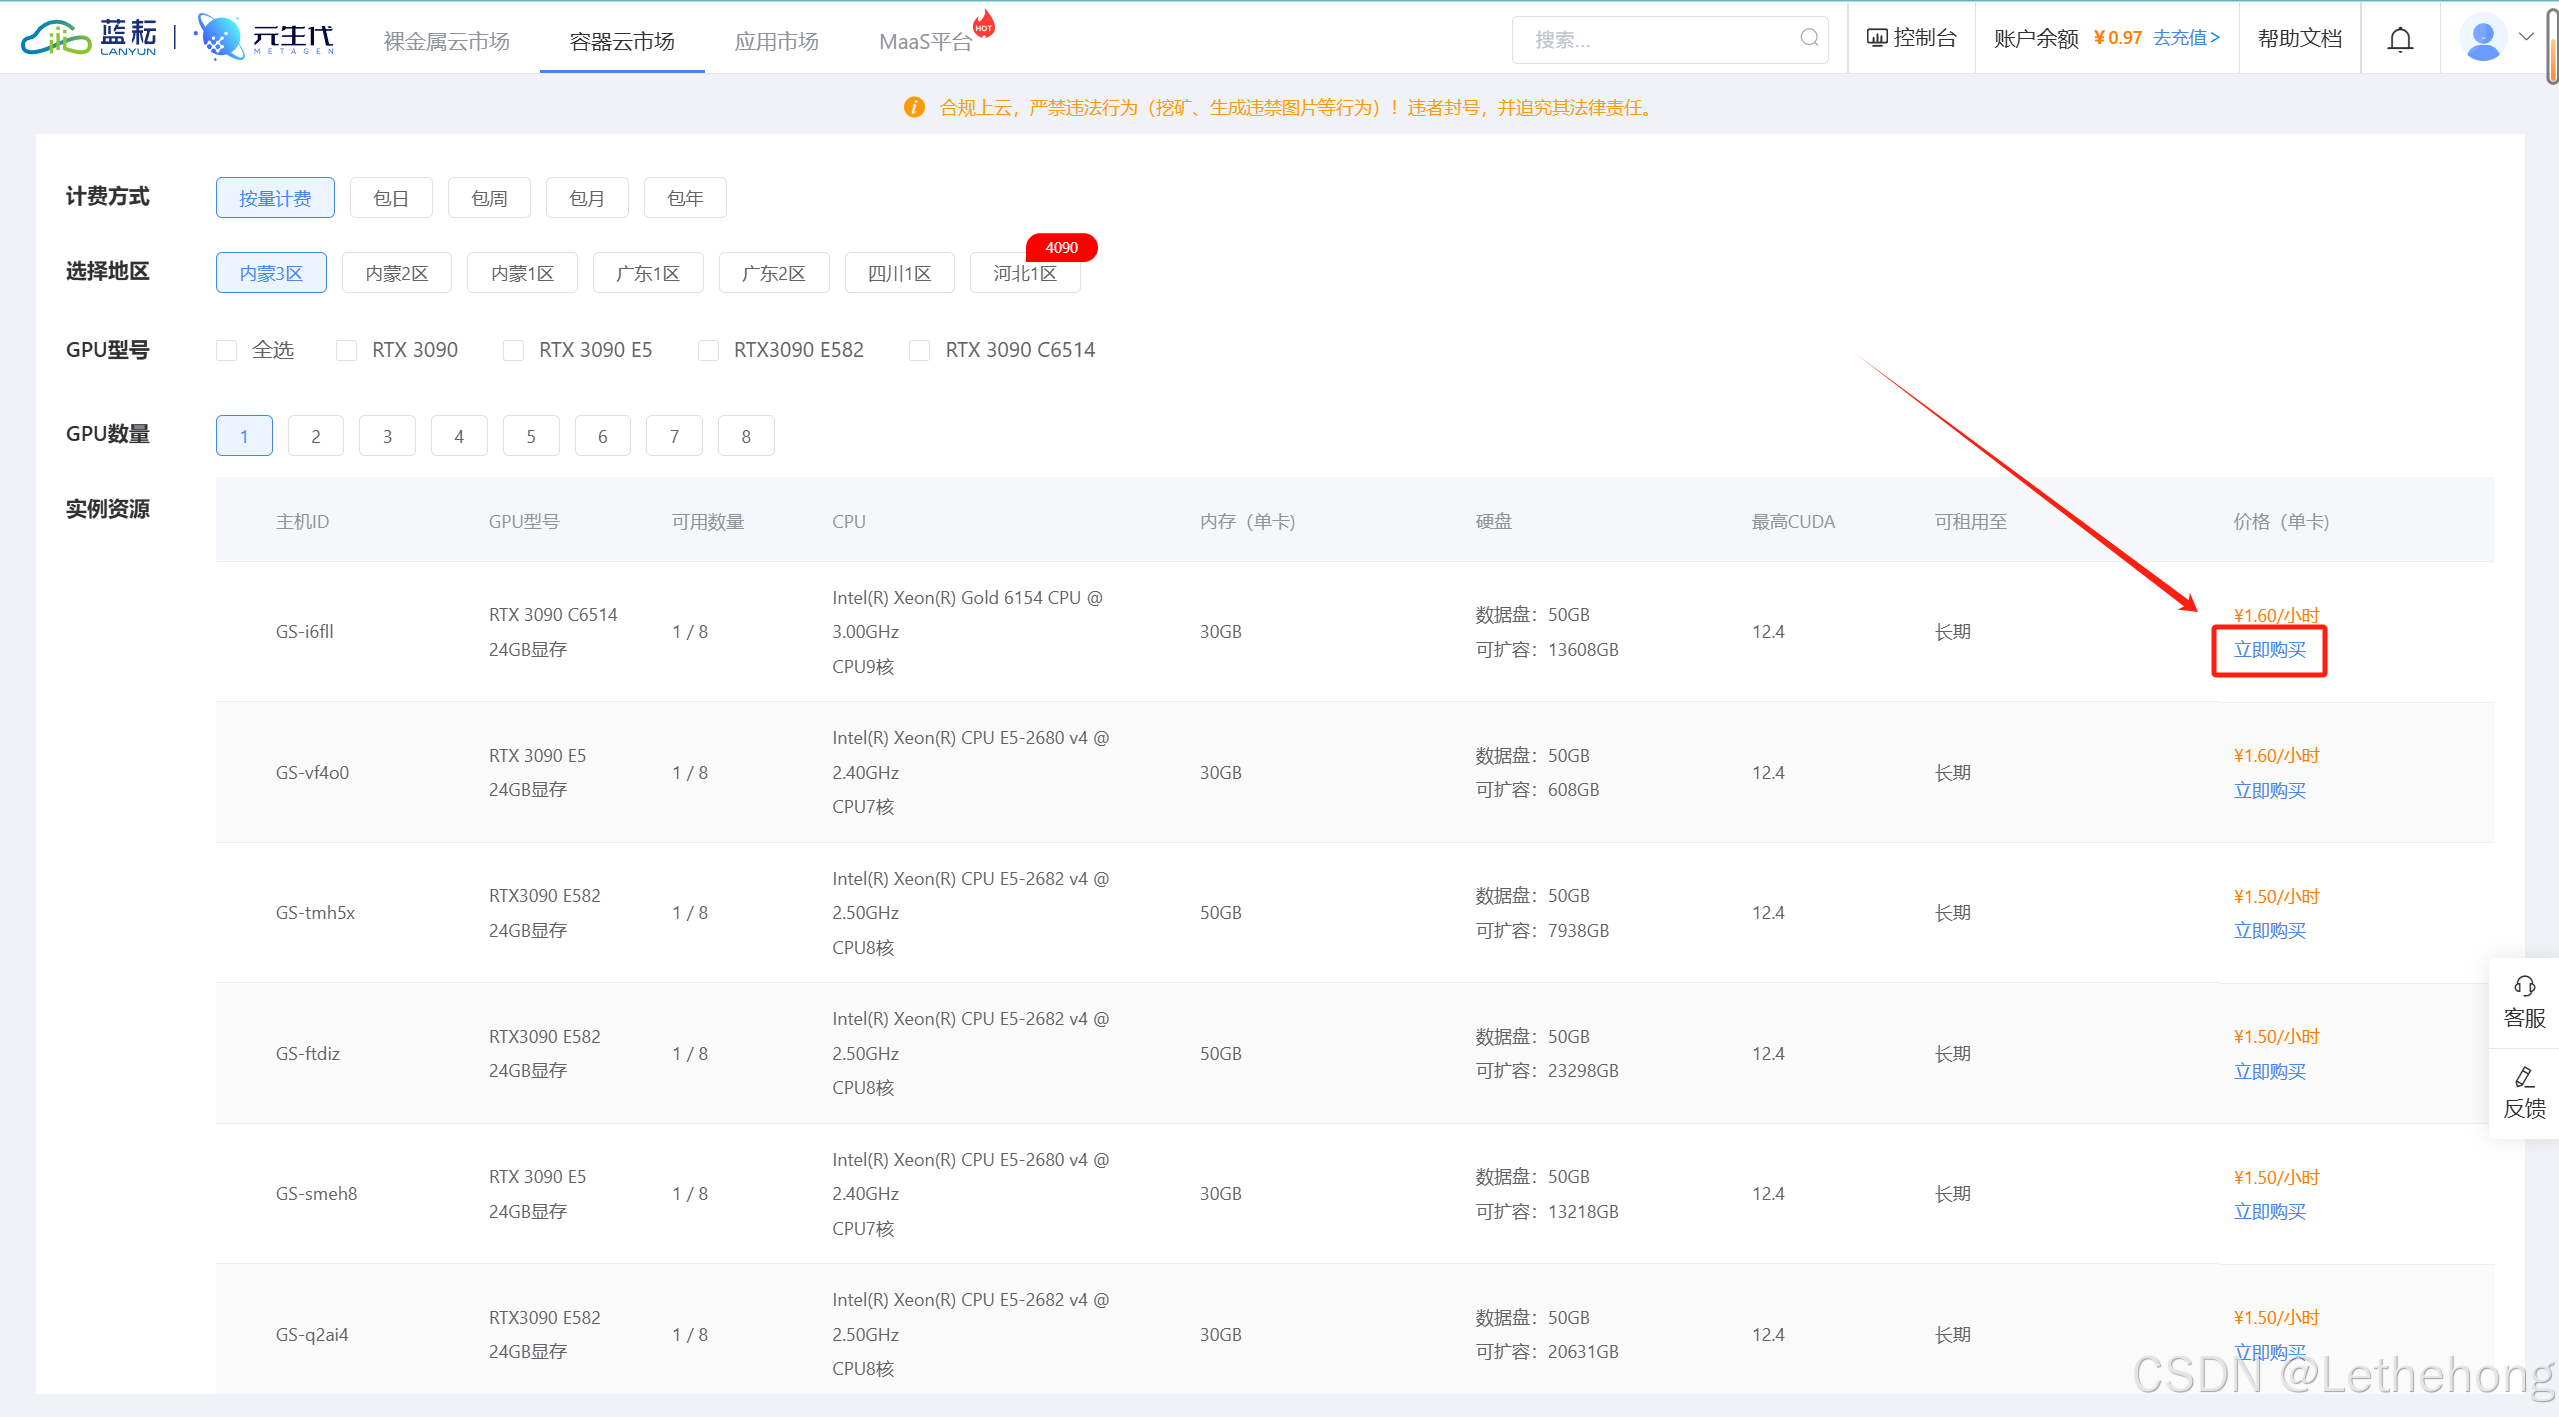Click the Lanyun logo
The height and width of the screenshot is (1417, 2559).
pos(90,38)
